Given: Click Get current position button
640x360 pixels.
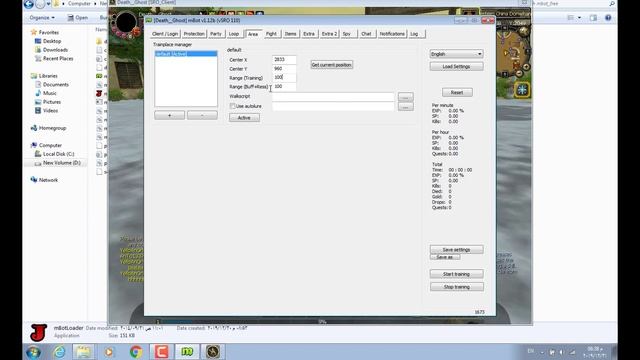Looking at the screenshot, I should click(x=331, y=65).
